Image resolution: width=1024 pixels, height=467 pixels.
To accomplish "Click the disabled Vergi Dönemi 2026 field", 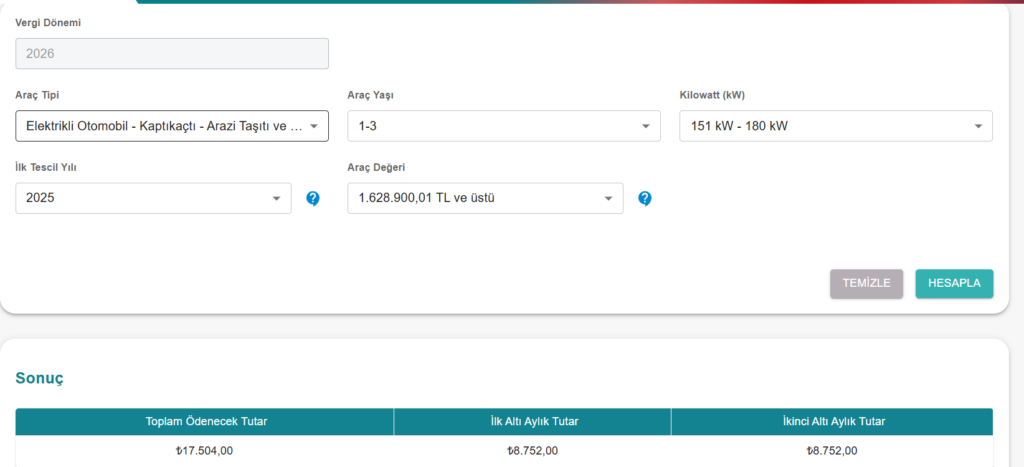I will tap(172, 54).
